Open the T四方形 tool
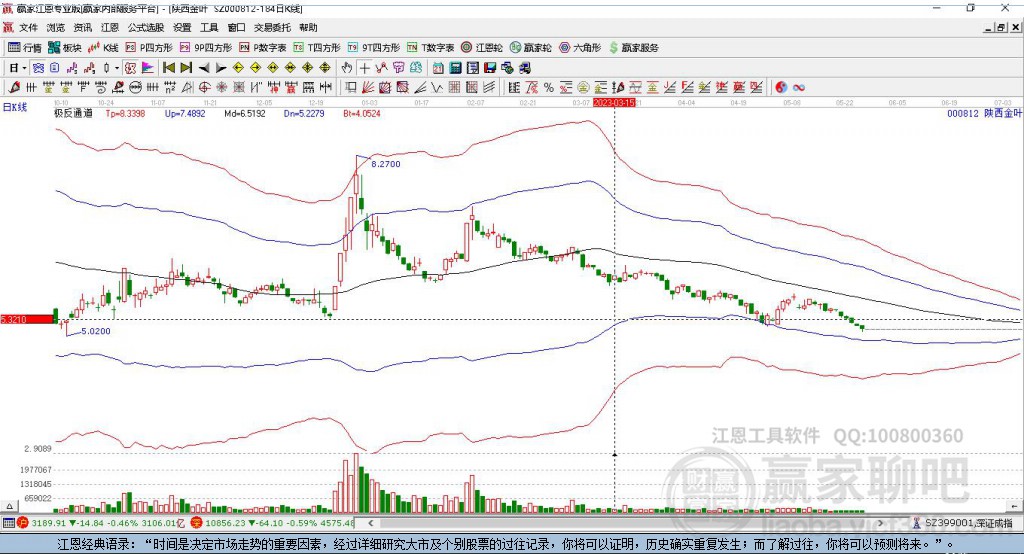Image resolution: width=1024 pixels, height=554 pixels. (x=317, y=48)
